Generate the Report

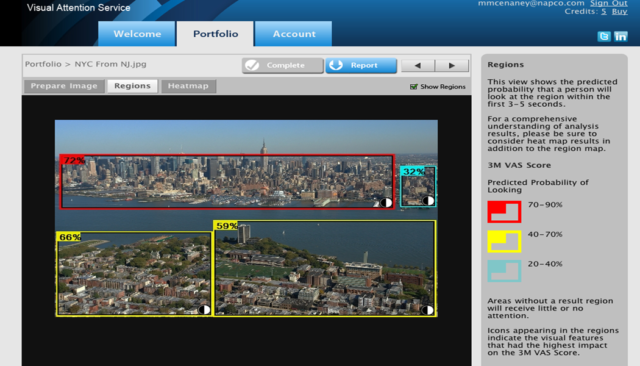click(x=361, y=65)
